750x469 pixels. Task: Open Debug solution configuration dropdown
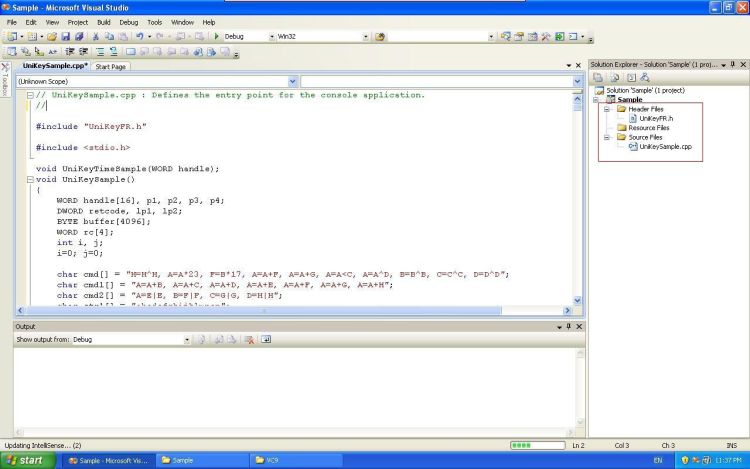point(272,37)
